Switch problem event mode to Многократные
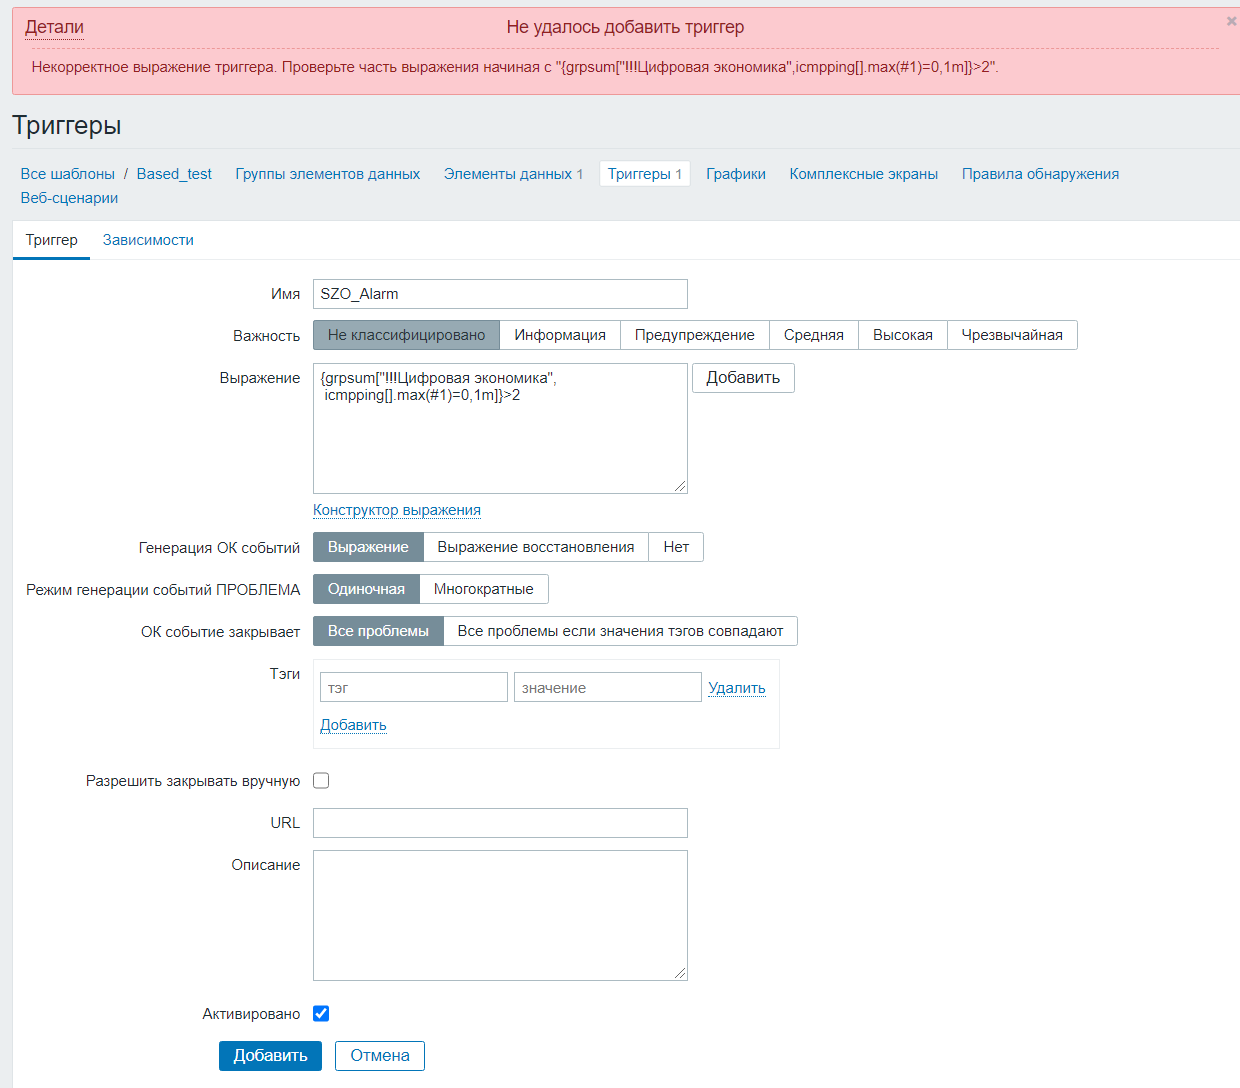This screenshot has width=1240, height=1088. (x=484, y=589)
